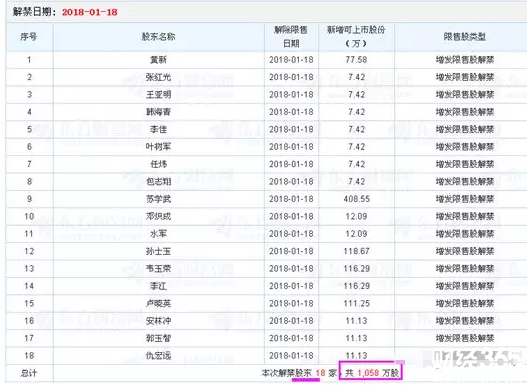Click the 共 1,058 万股 total
Screen dimensions: 527x389
(x=372, y=373)
